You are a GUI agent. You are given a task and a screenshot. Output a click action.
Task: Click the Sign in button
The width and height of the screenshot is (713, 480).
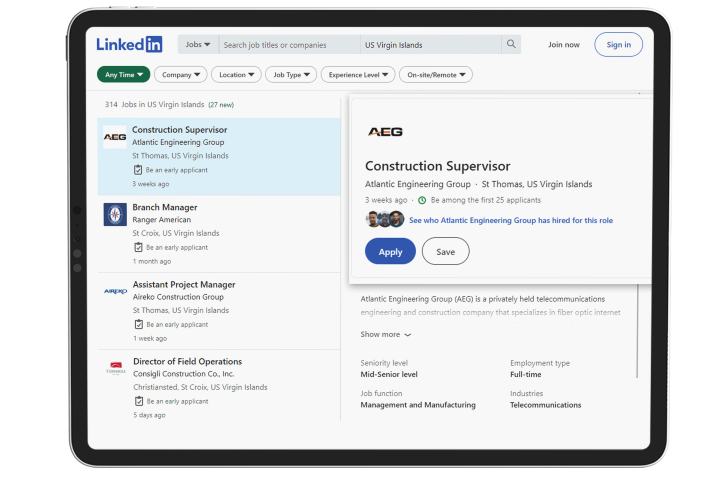pyautogui.click(x=618, y=45)
